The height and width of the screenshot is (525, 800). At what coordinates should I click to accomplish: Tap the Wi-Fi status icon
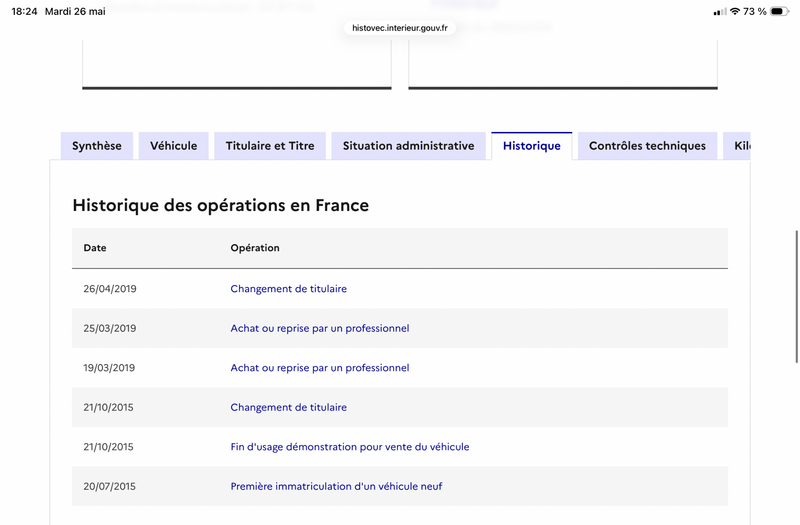(735, 11)
